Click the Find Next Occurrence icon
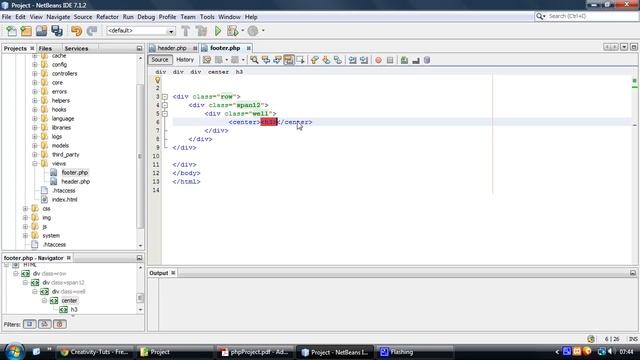Screen dimensions: 640x360 click(x=277, y=60)
